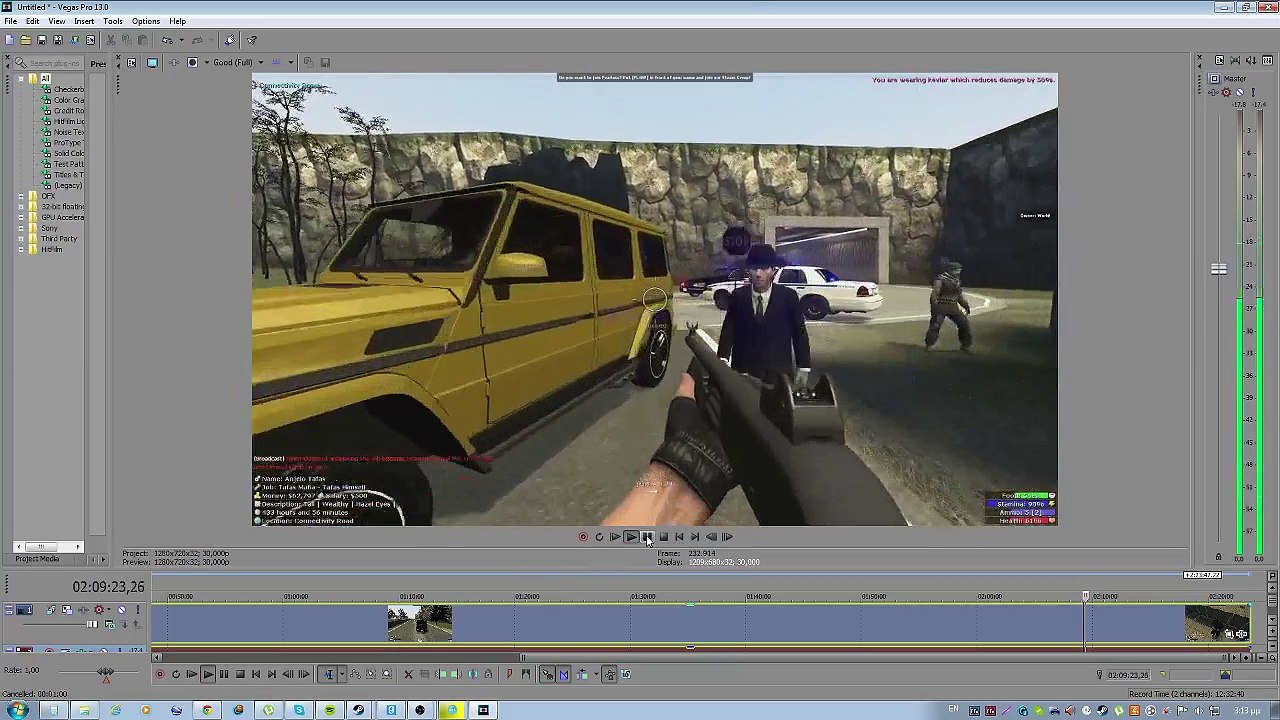This screenshot has width=1280, height=720.
Task: Toggle Ignore Event Grouping
Action: pos(626,674)
